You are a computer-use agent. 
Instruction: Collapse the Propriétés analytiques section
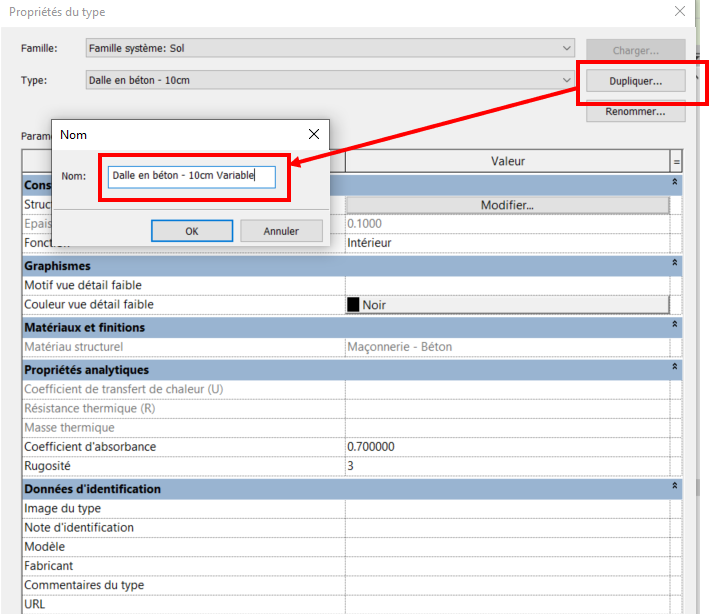pos(675,369)
